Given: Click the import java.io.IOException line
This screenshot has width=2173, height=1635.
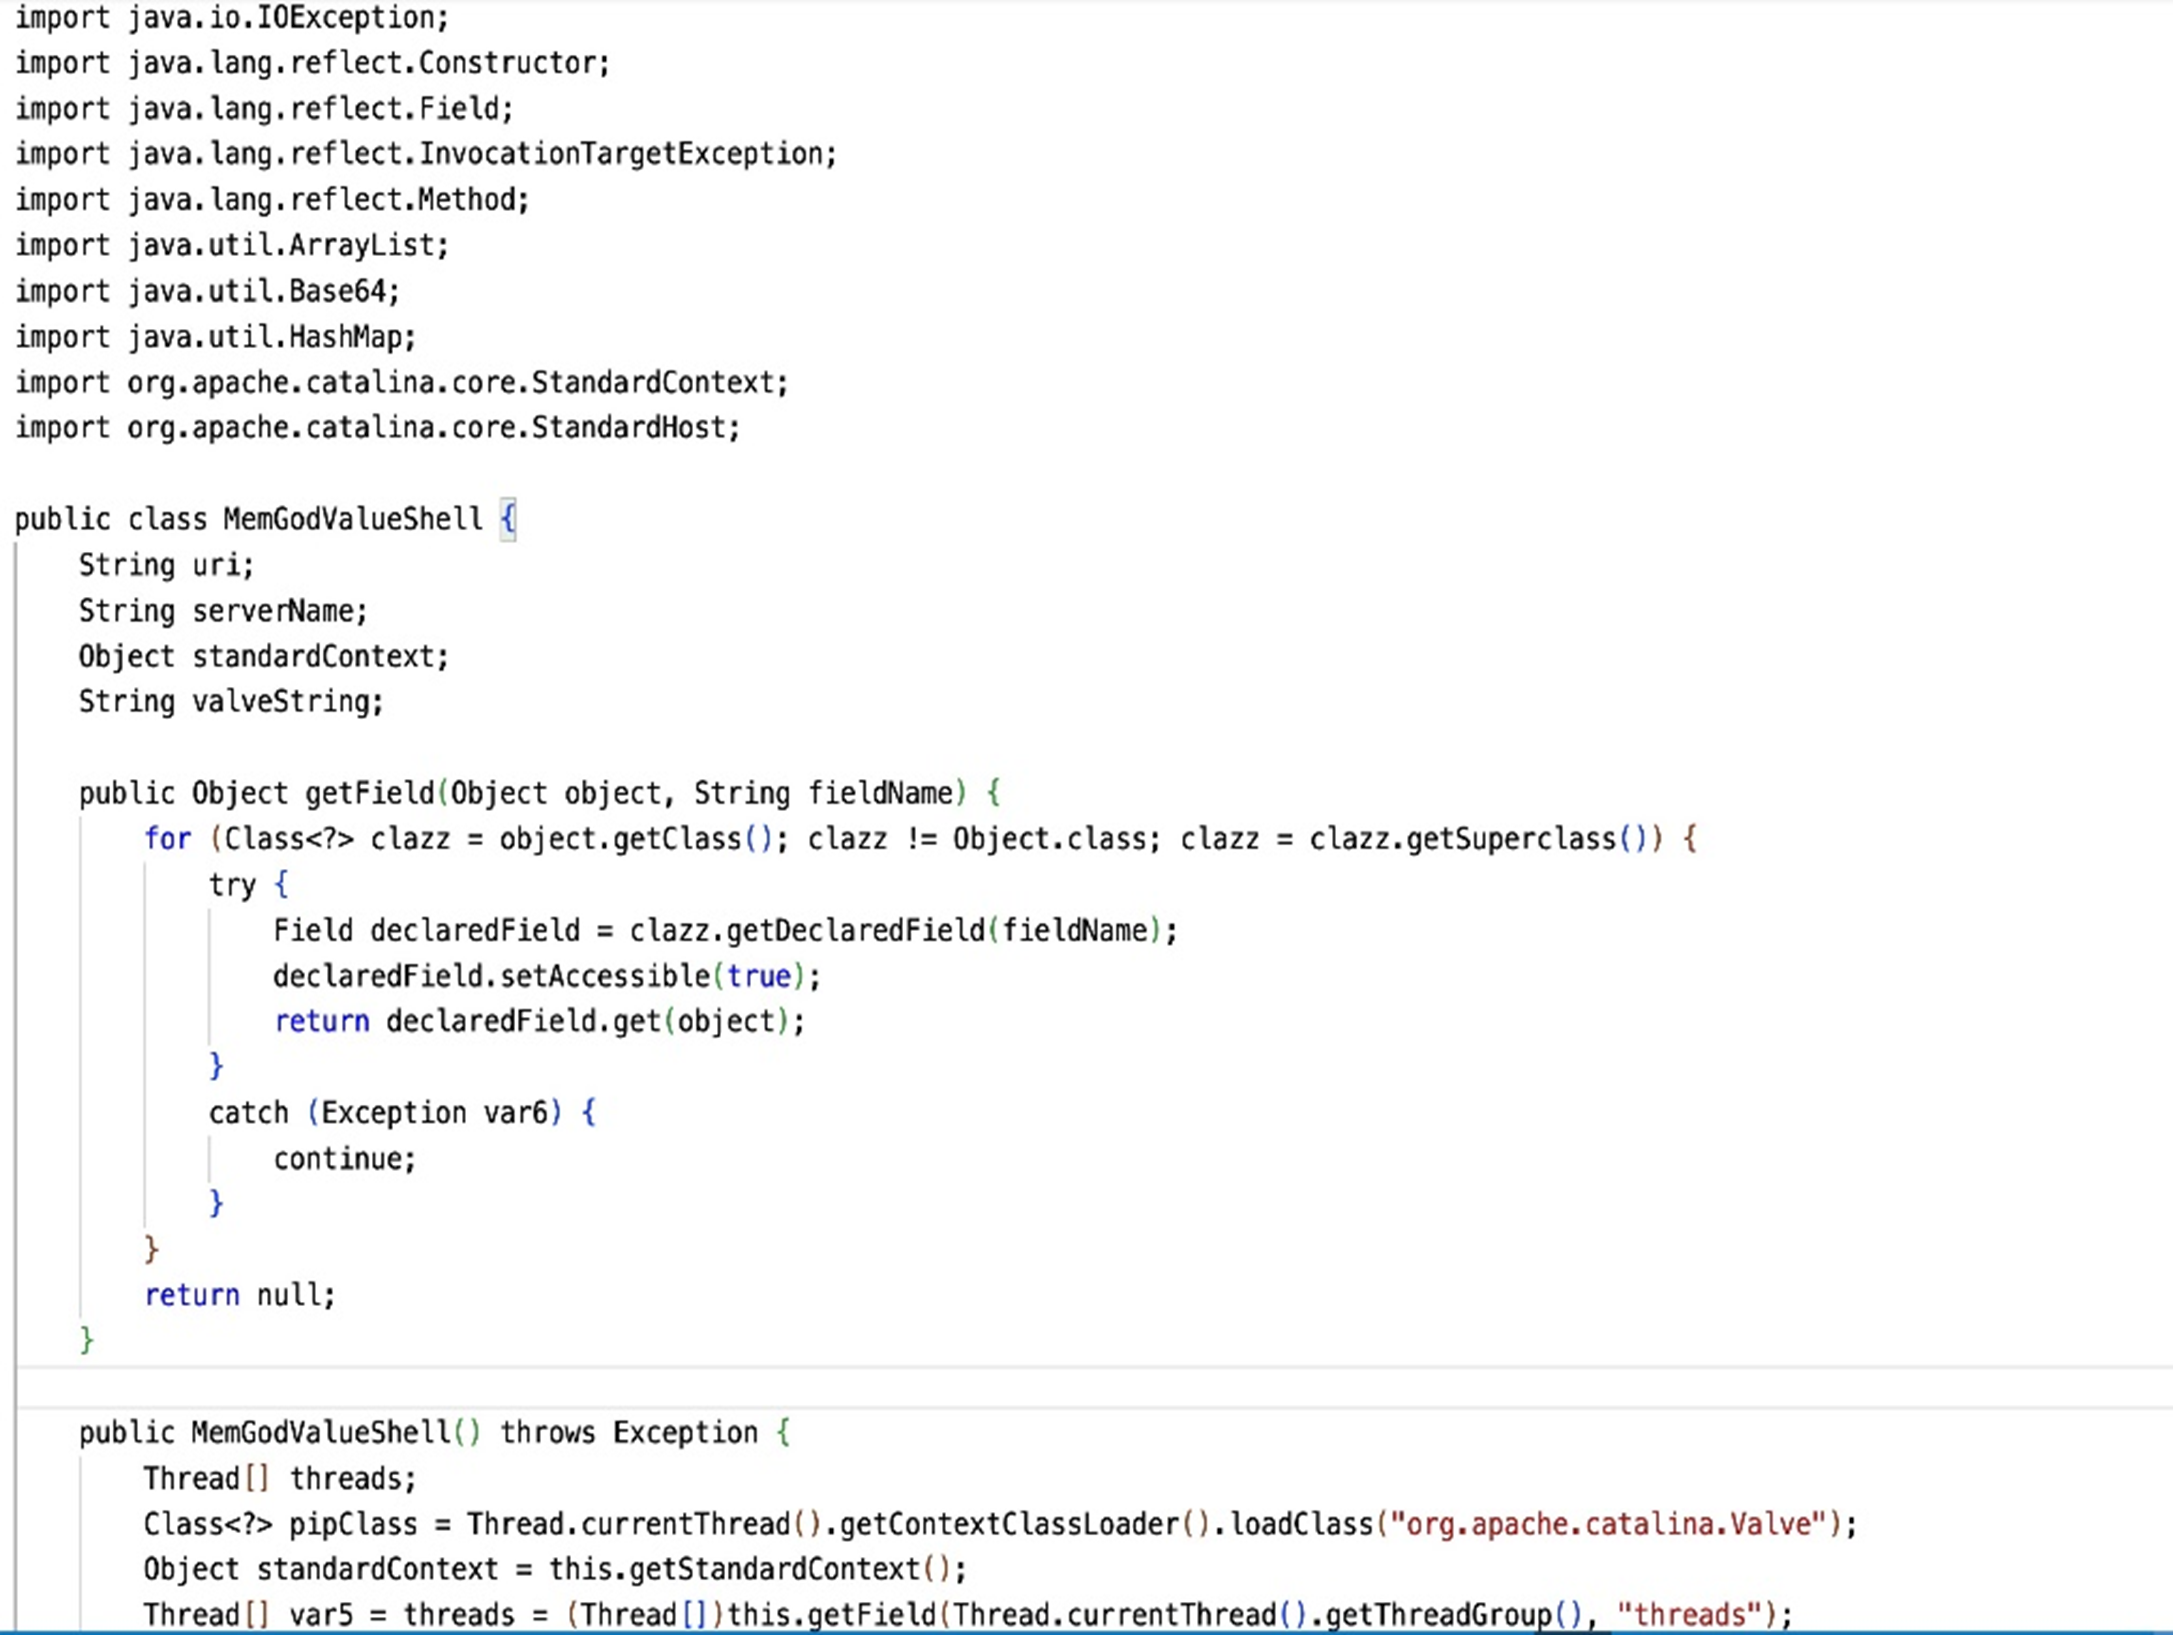Looking at the screenshot, I should tap(231, 18).
